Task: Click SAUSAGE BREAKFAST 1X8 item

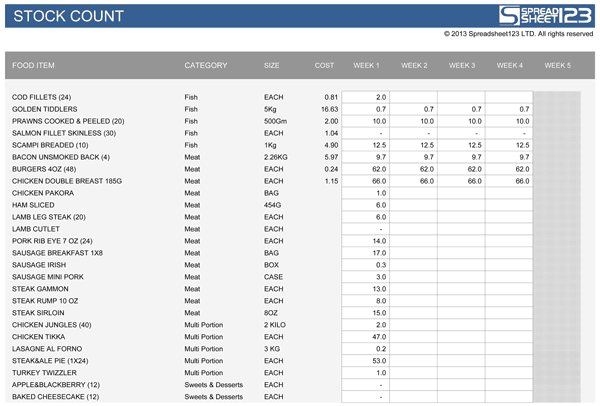Action: pyautogui.click(x=57, y=253)
